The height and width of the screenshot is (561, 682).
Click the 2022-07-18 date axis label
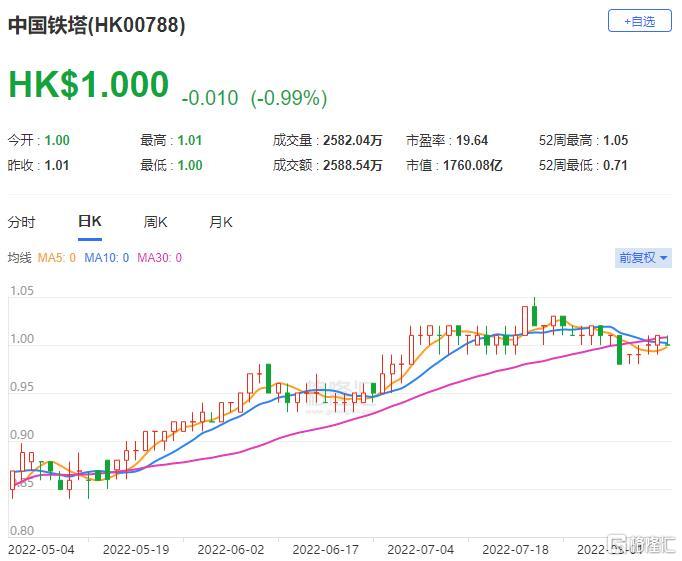click(515, 550)
